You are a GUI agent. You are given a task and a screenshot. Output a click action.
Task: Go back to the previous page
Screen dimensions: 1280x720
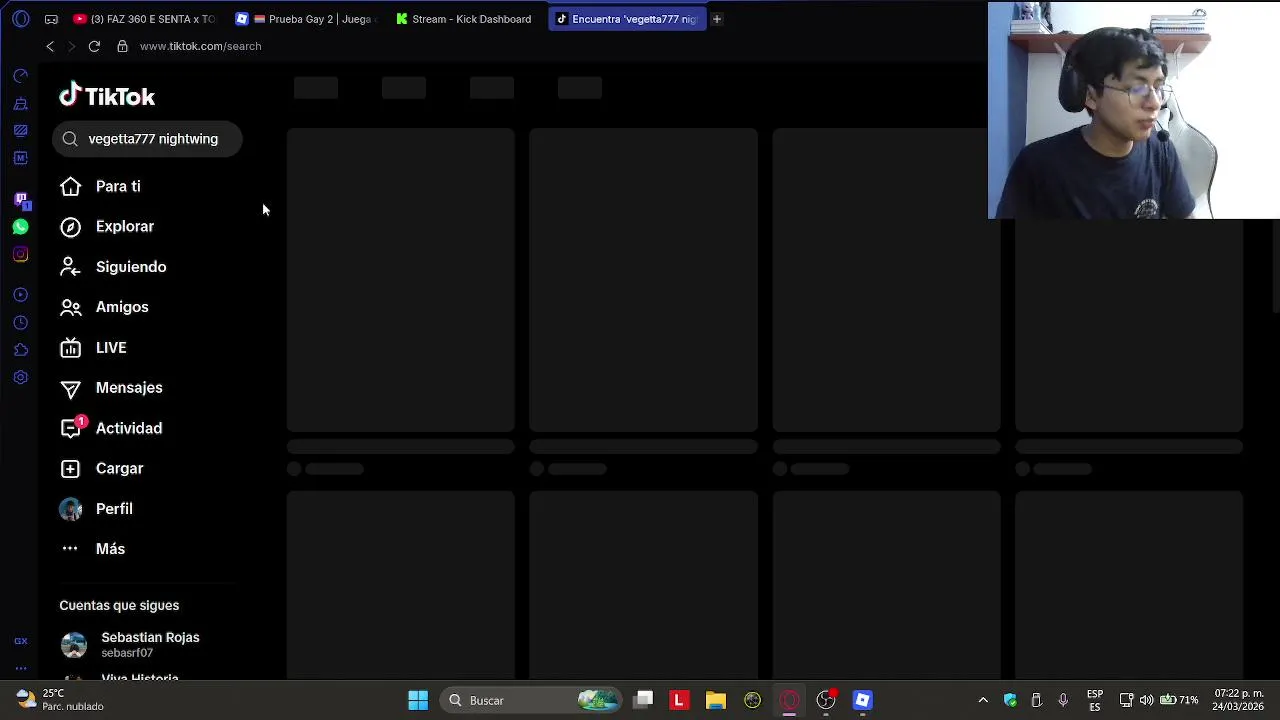click(50, 46)
